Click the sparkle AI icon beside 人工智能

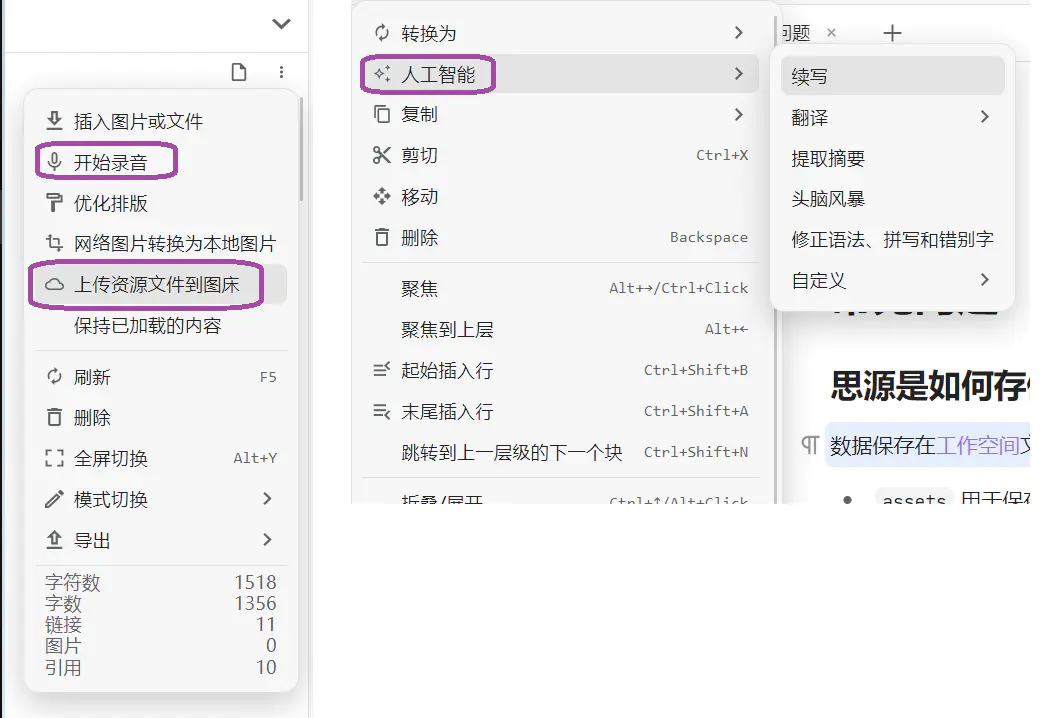382,74
